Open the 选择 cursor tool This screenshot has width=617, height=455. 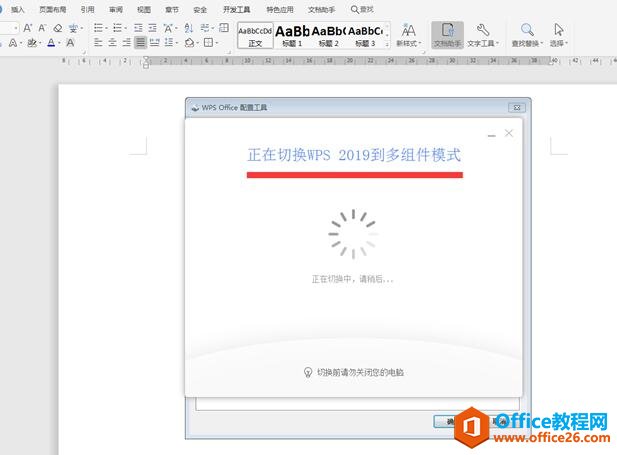click(x=559, y=35)
